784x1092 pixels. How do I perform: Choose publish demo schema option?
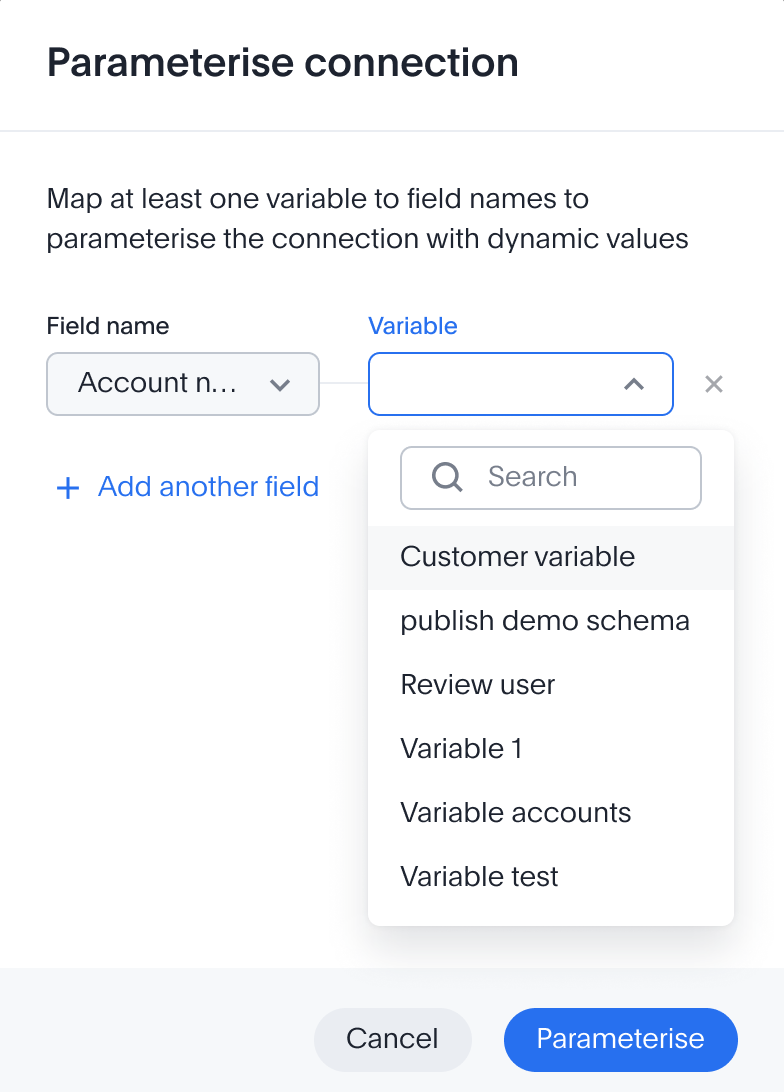coord(551,621)
